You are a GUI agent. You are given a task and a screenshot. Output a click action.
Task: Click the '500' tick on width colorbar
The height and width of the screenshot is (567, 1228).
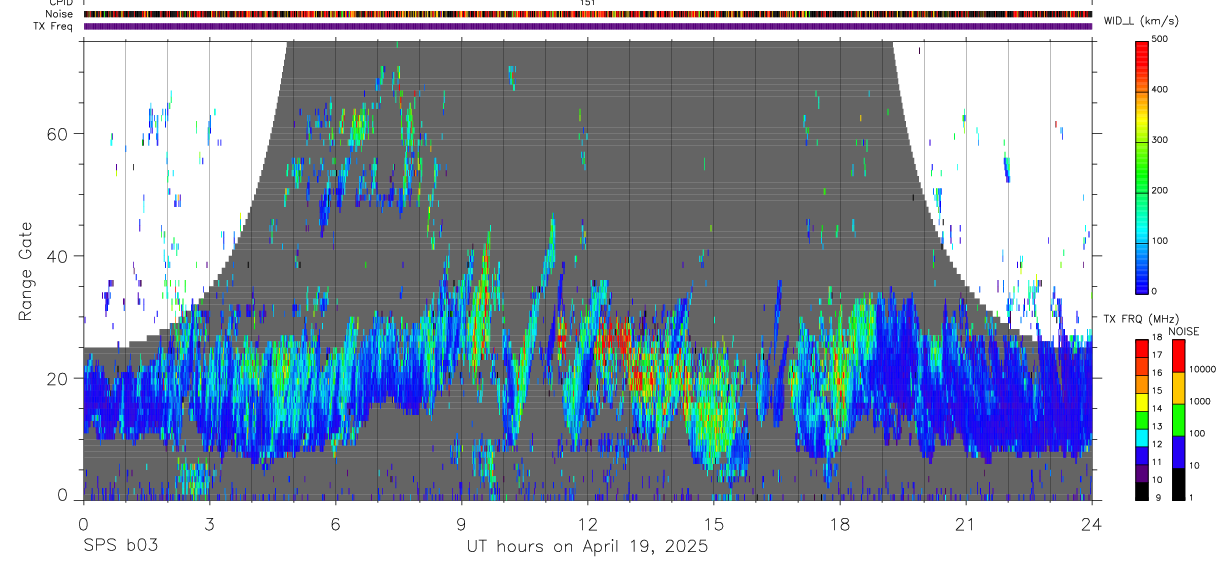pos(1161,40)
